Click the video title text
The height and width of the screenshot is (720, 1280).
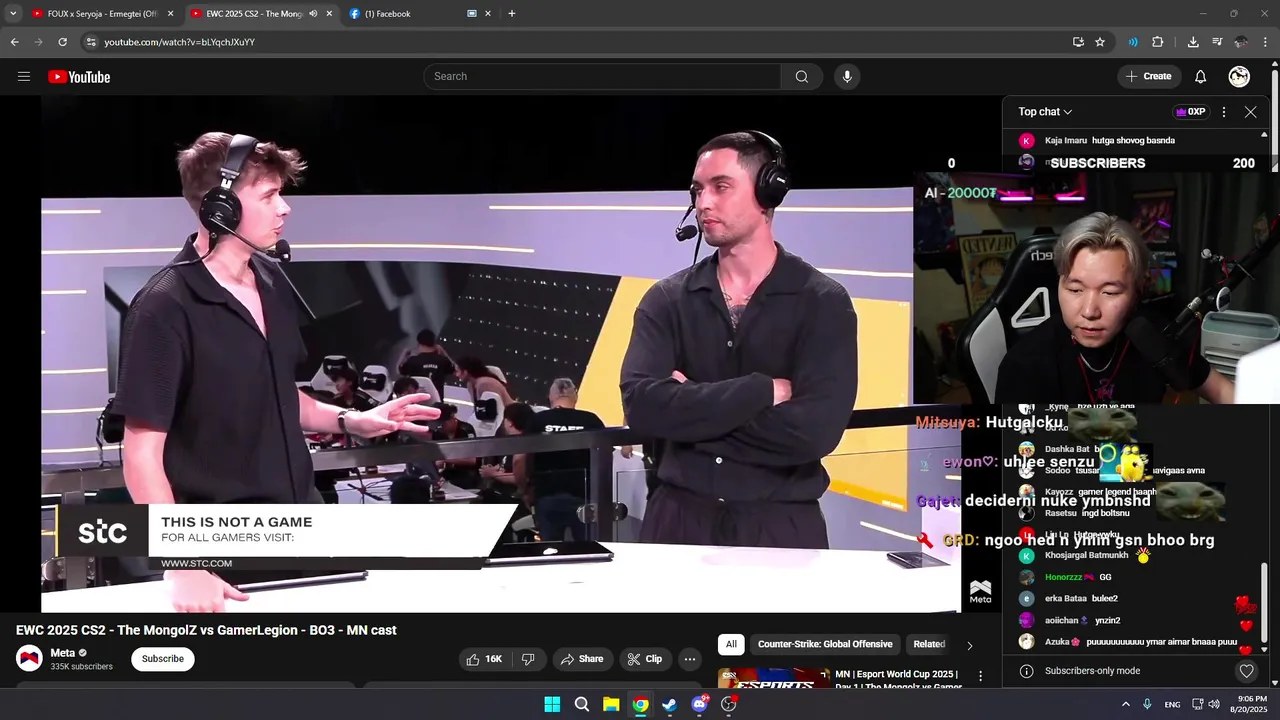click(x=206, y=630)
